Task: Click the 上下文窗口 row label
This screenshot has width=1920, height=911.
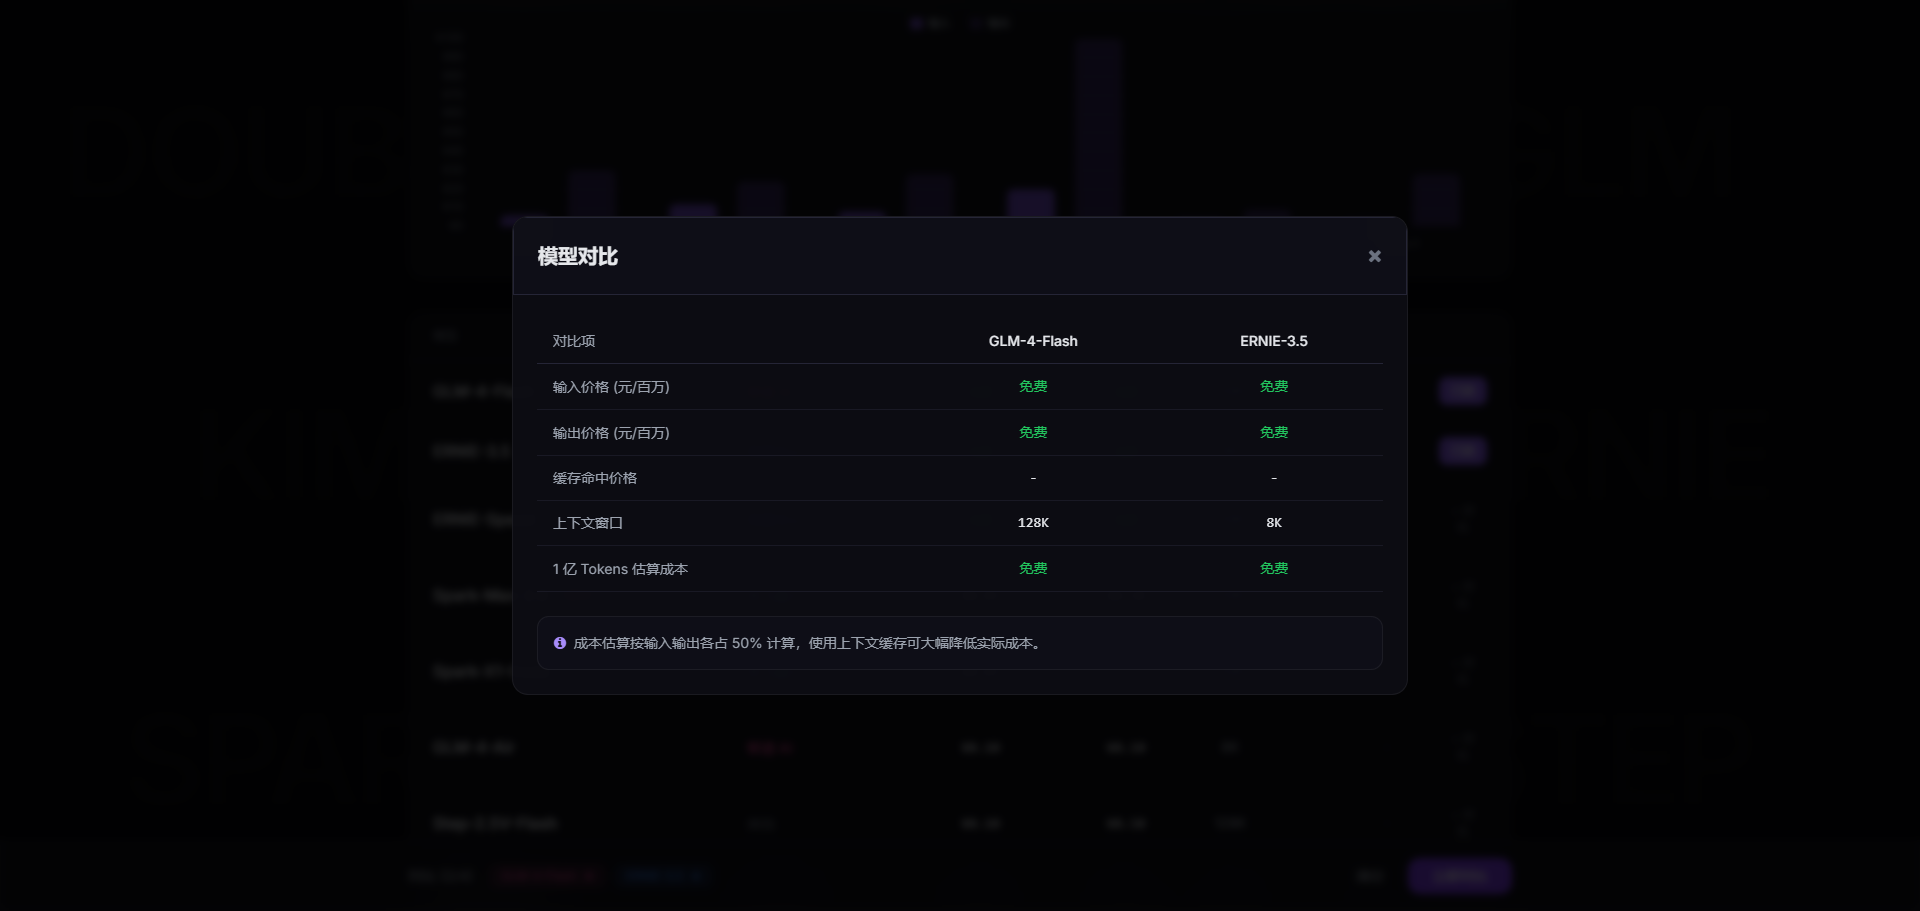Action: (x=588, y=523)
